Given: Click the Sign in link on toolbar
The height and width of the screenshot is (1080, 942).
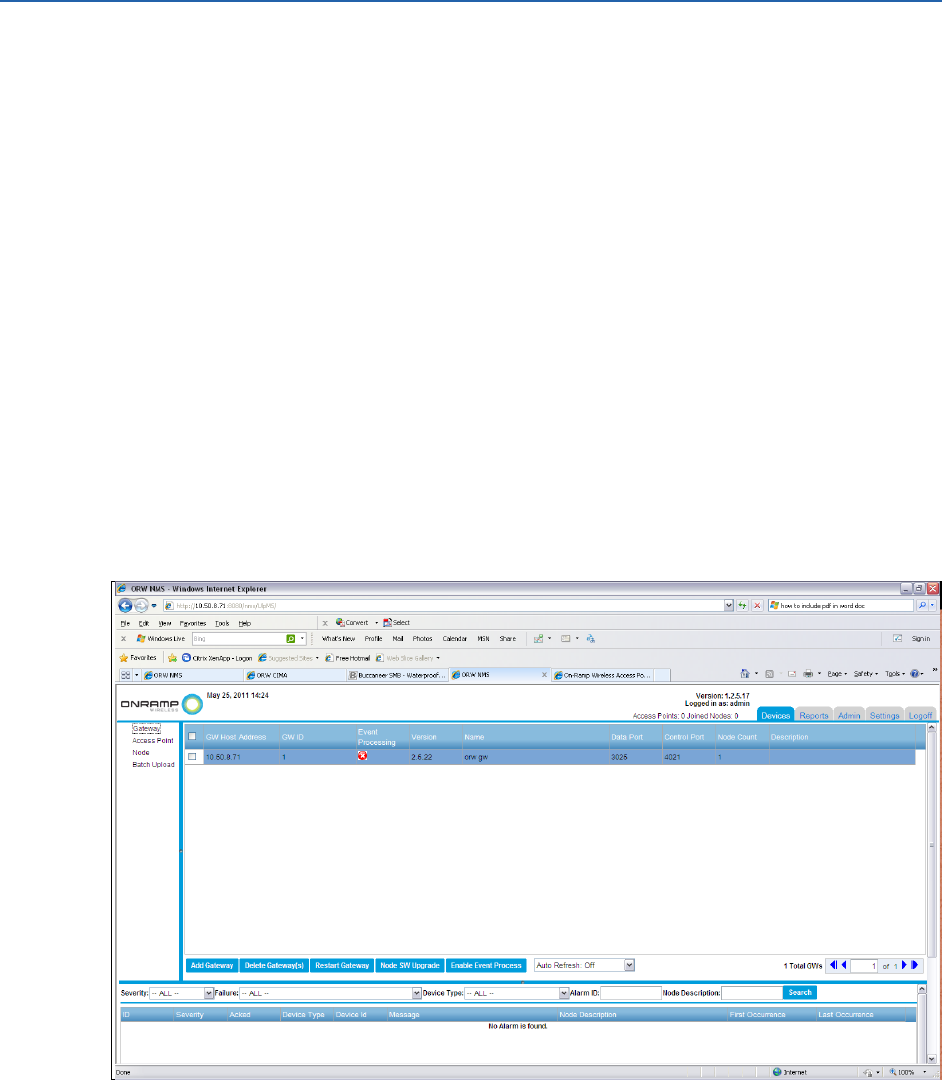Looking at the screenshot, I should 921,638.
